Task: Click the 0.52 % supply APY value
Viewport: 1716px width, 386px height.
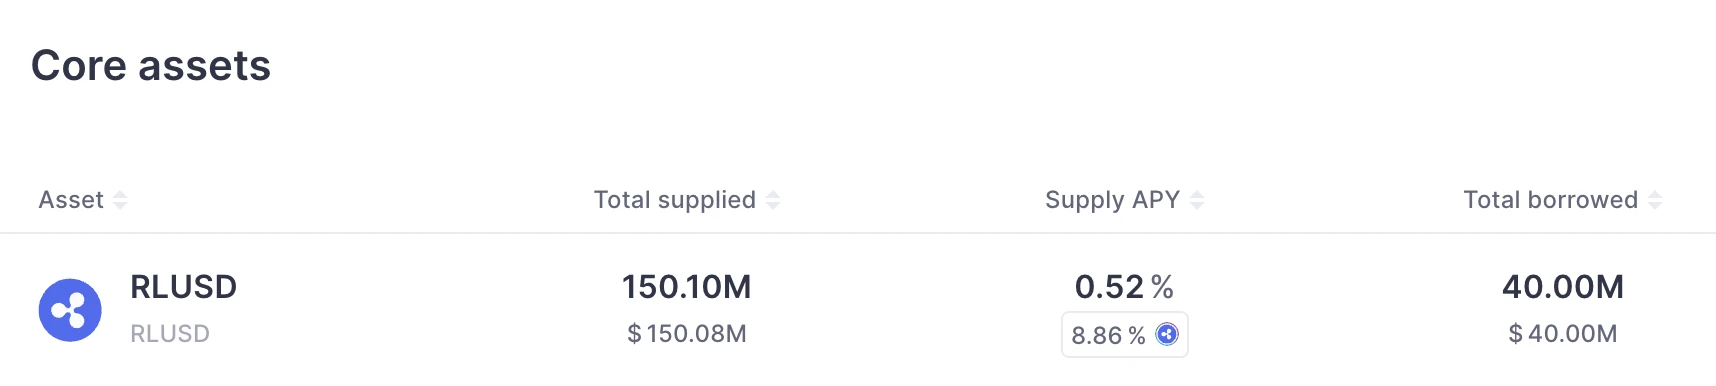Action: (1124, 287)
